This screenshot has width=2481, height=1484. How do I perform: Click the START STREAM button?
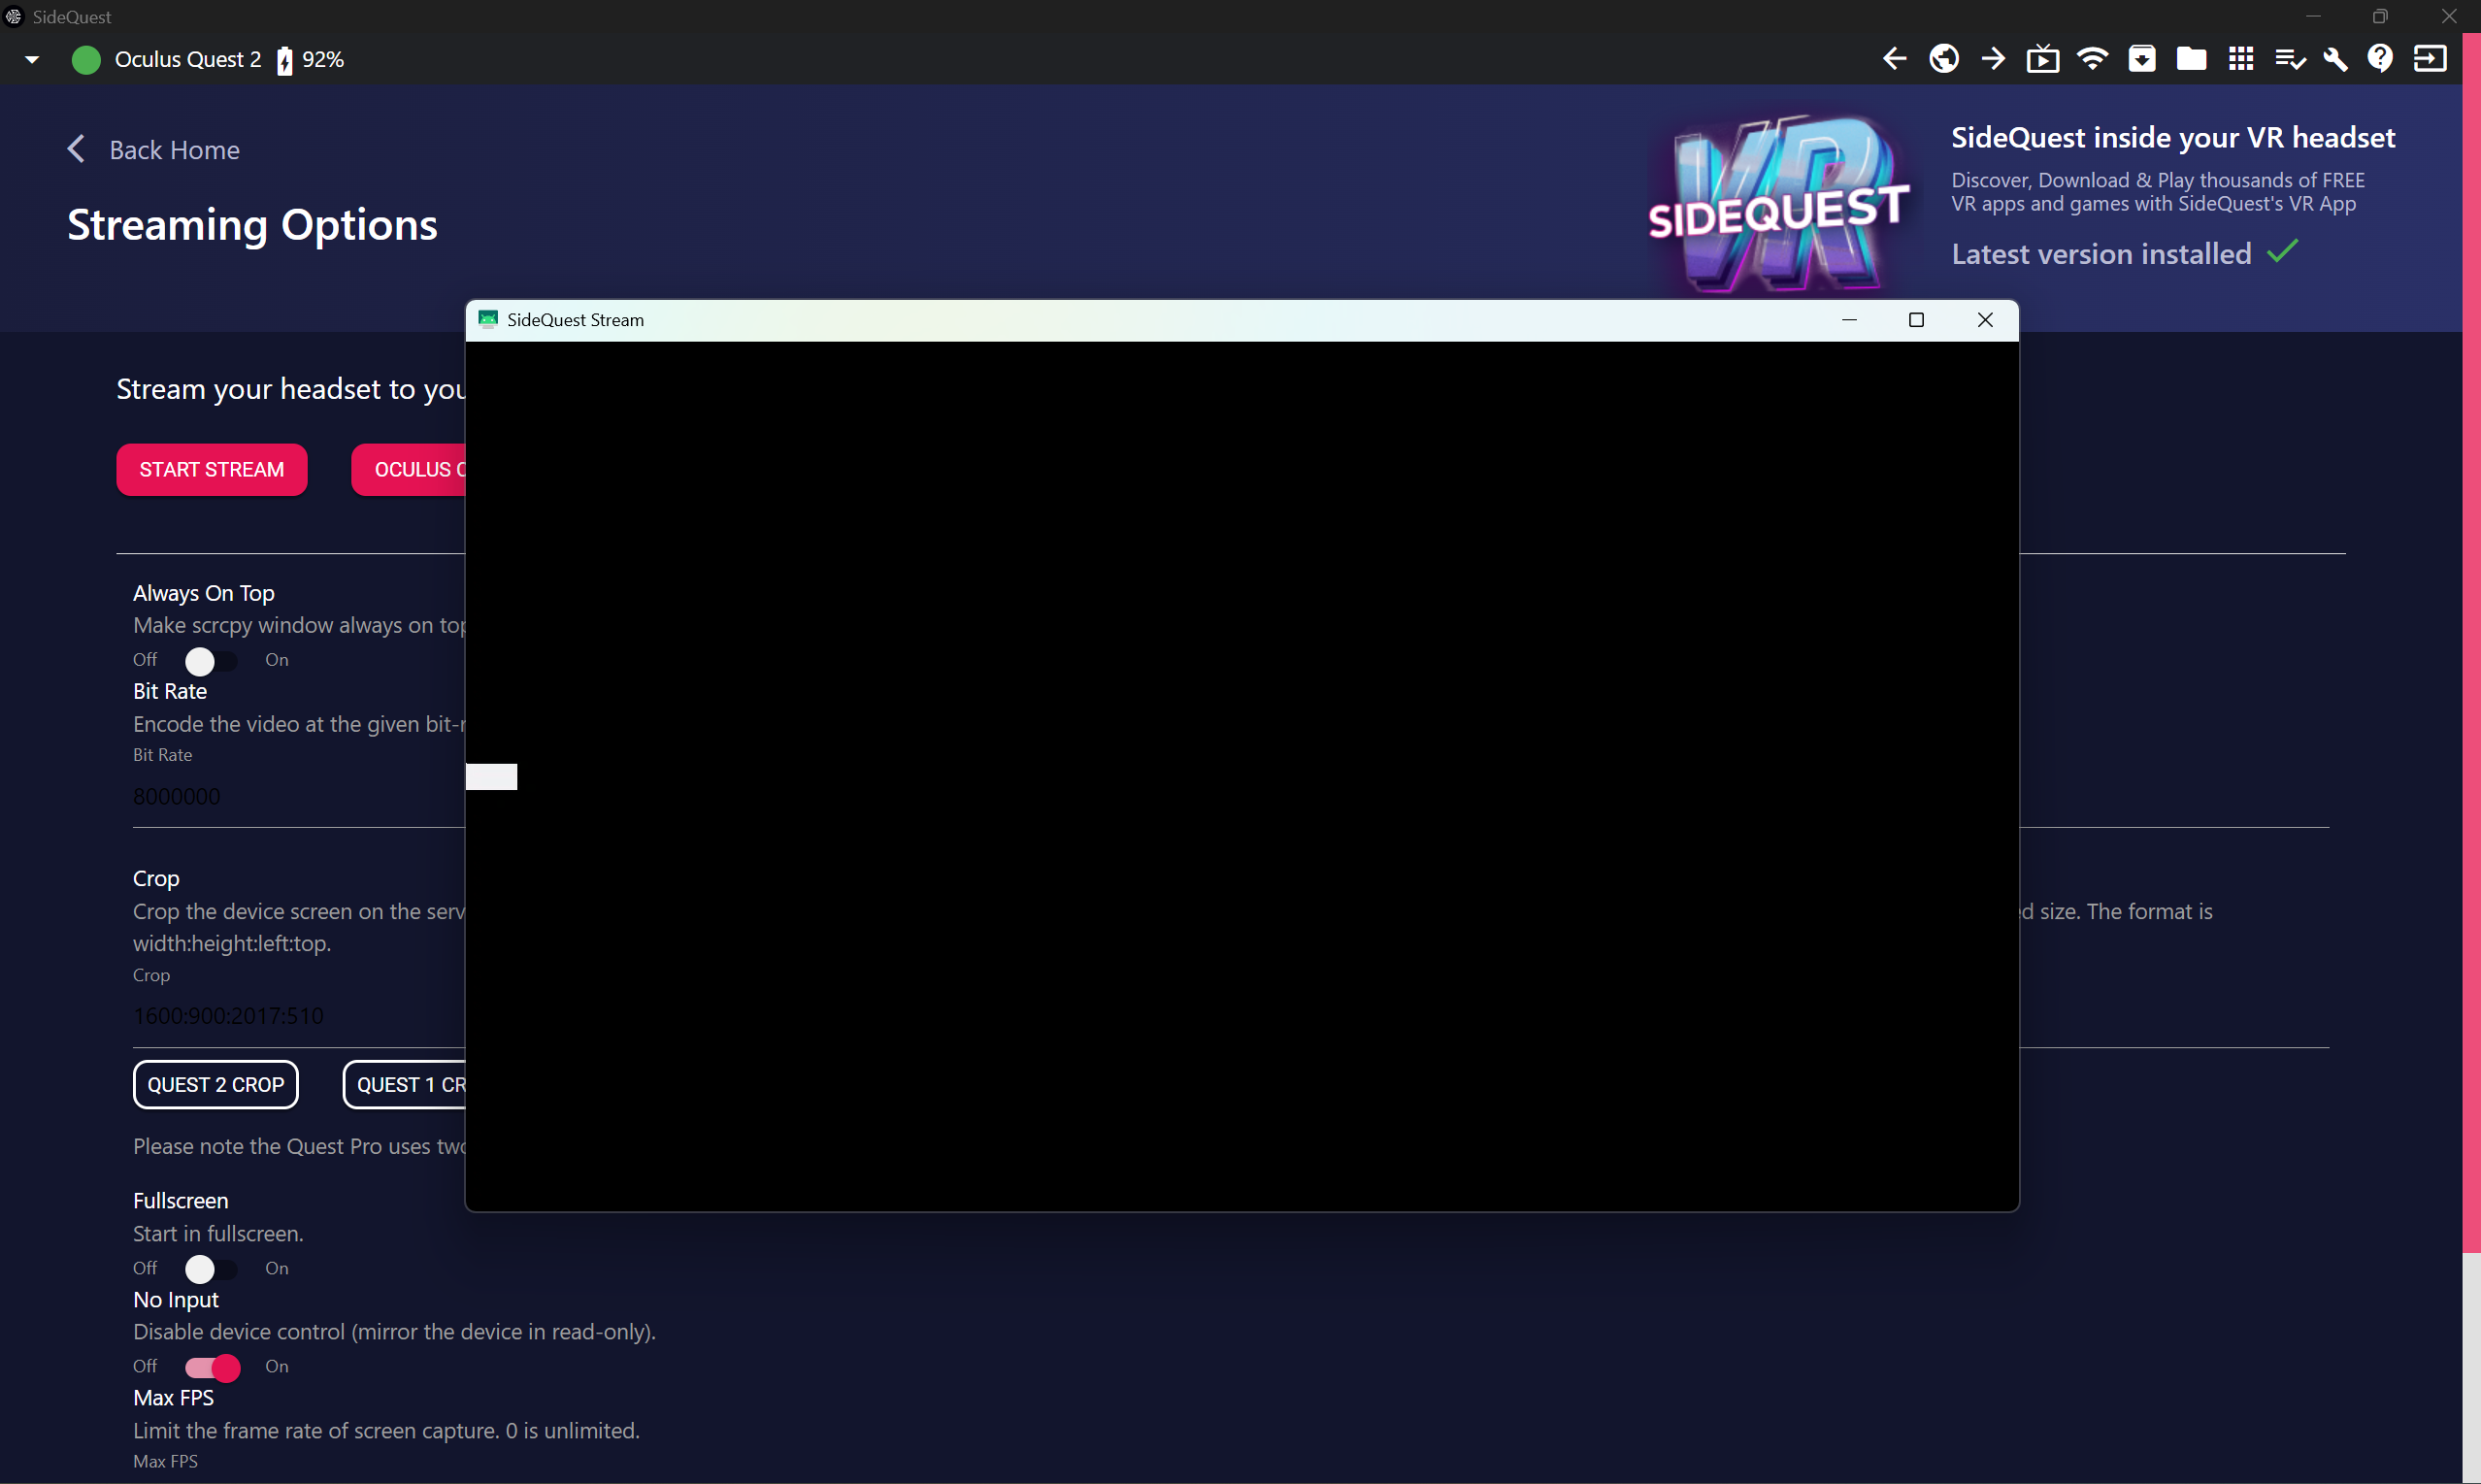[211, 469]
